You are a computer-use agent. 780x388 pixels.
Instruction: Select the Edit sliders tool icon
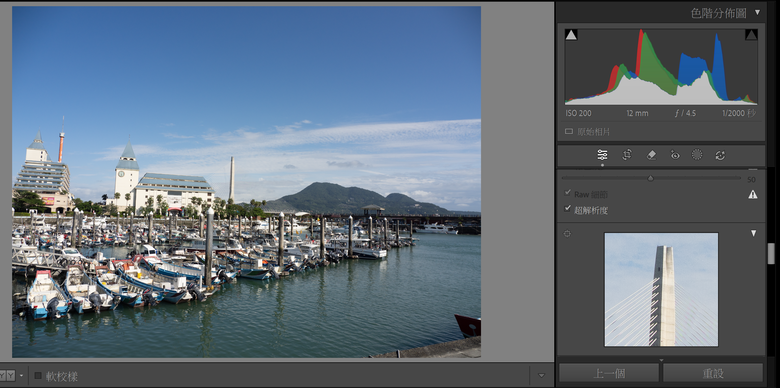(602, 155)
